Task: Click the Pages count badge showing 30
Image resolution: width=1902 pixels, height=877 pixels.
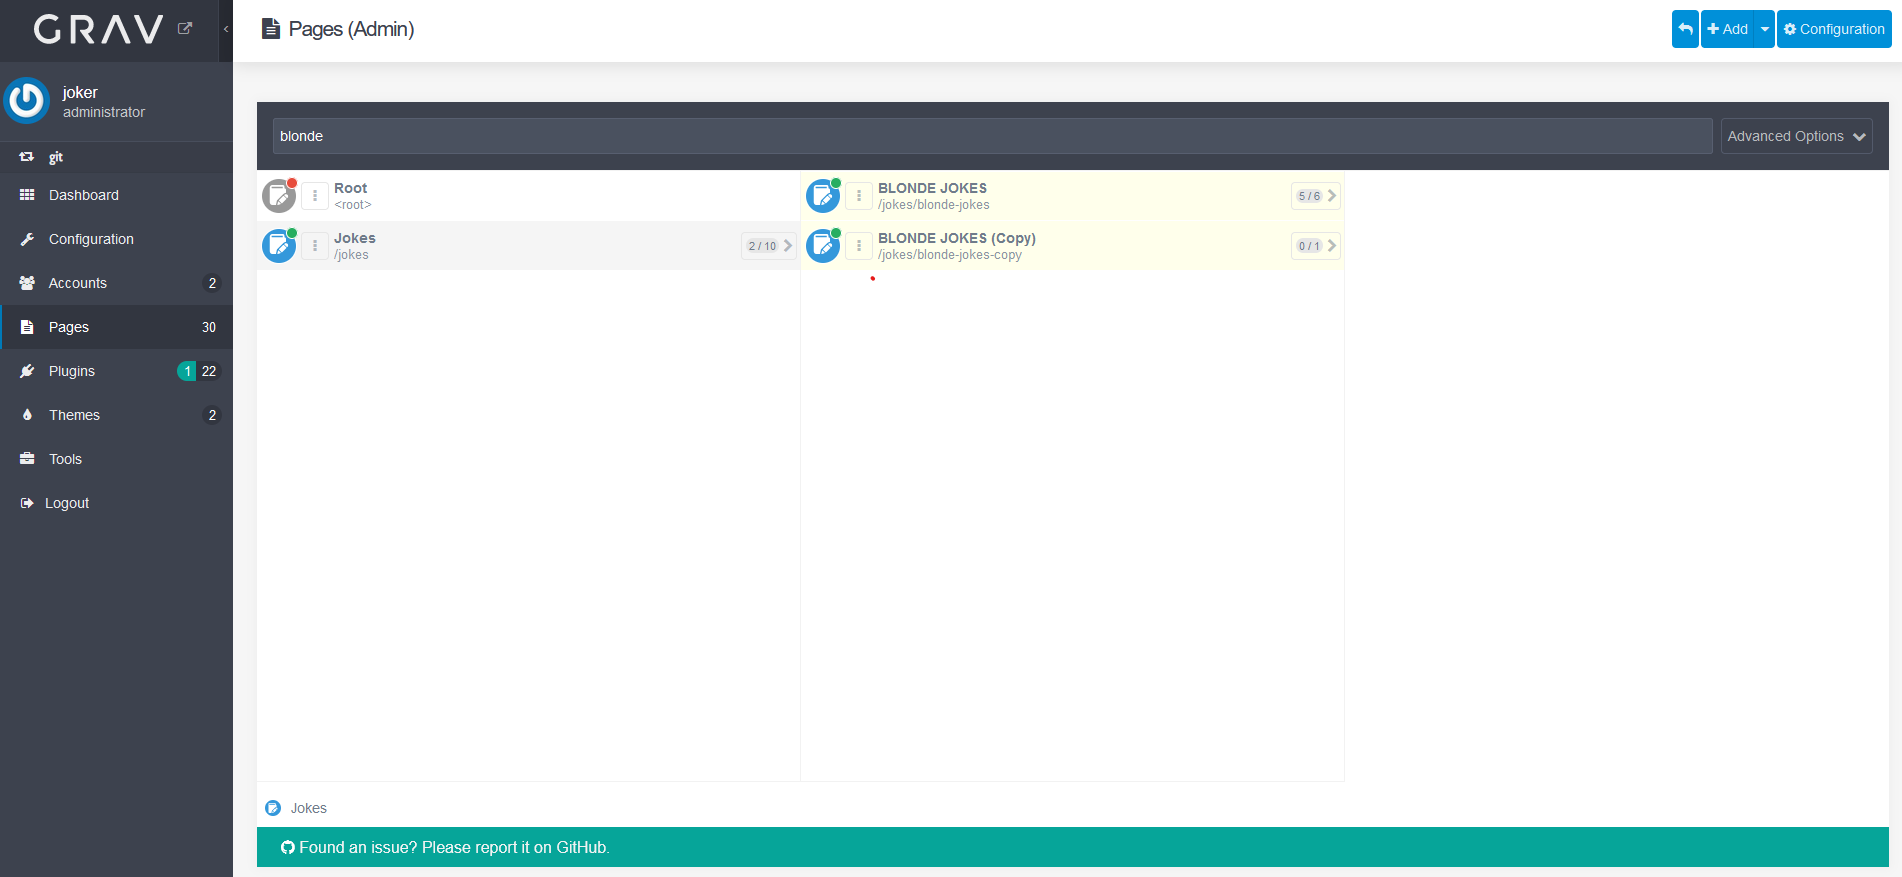Action: (209, 327)
